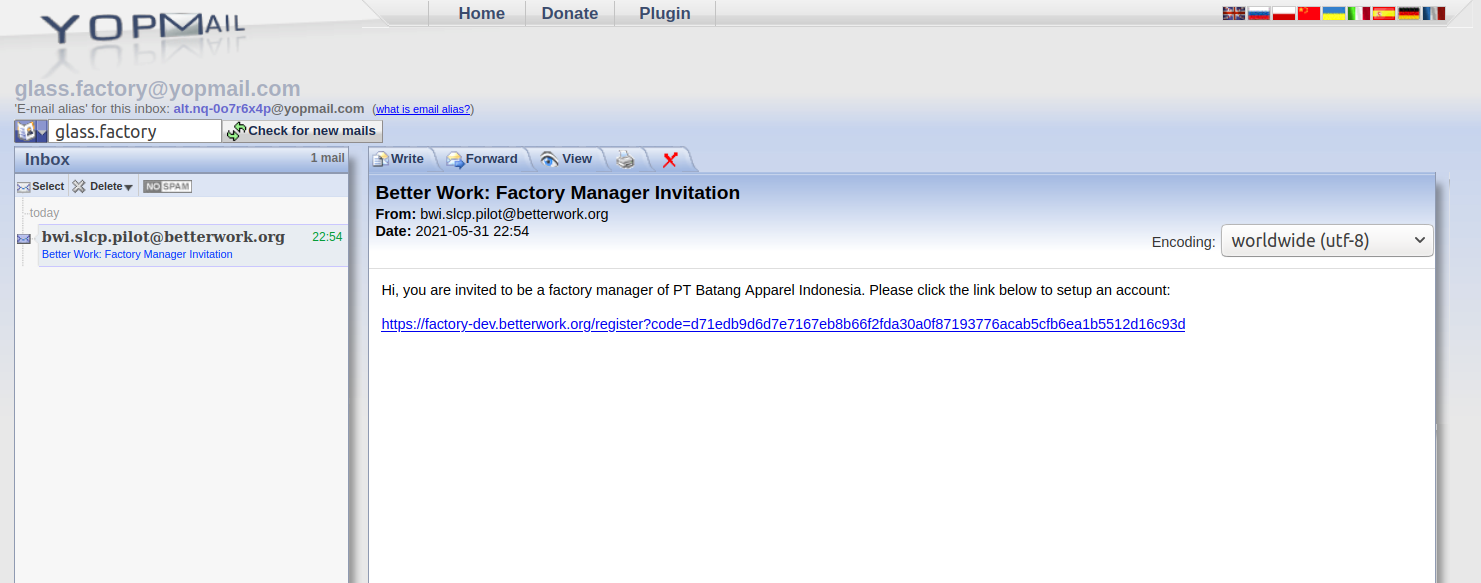Open mail from bwi.slcp.pilot@betterwork.org in inbox list

[x=163, y=237]
